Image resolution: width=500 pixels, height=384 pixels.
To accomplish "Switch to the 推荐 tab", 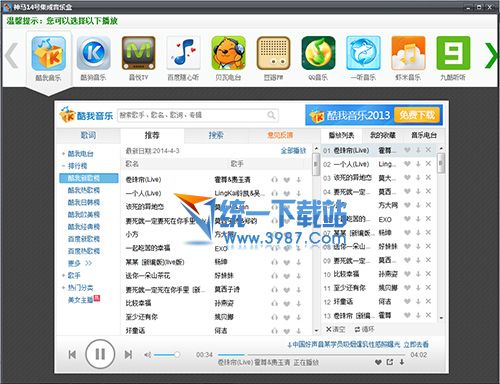I will click(x=152, y=135).
